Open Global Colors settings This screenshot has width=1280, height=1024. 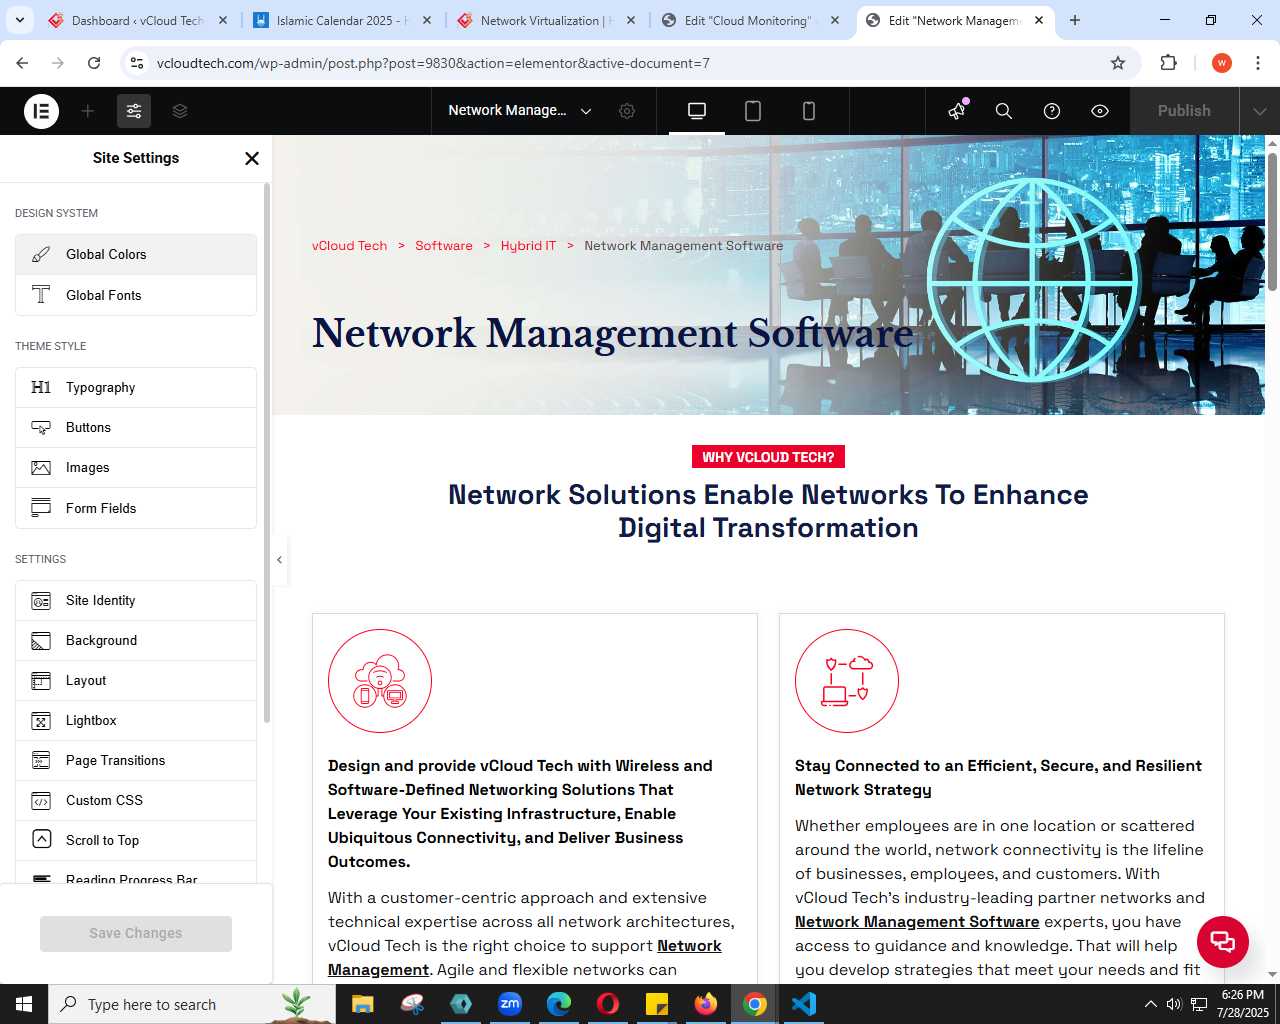[x=136, y=255]
